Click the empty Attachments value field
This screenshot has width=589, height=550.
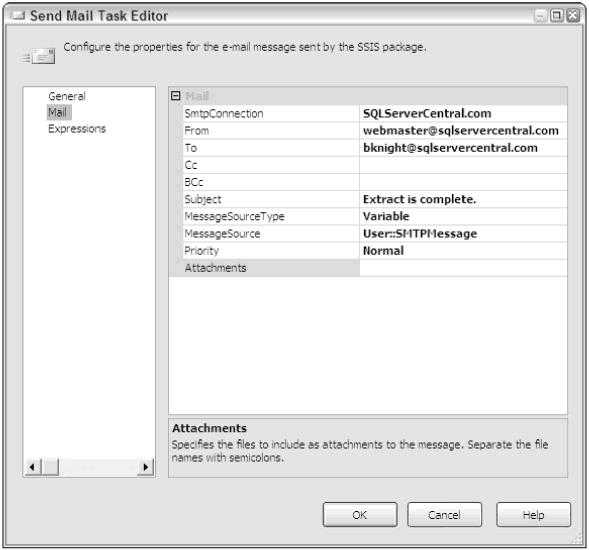pos(463,268)
